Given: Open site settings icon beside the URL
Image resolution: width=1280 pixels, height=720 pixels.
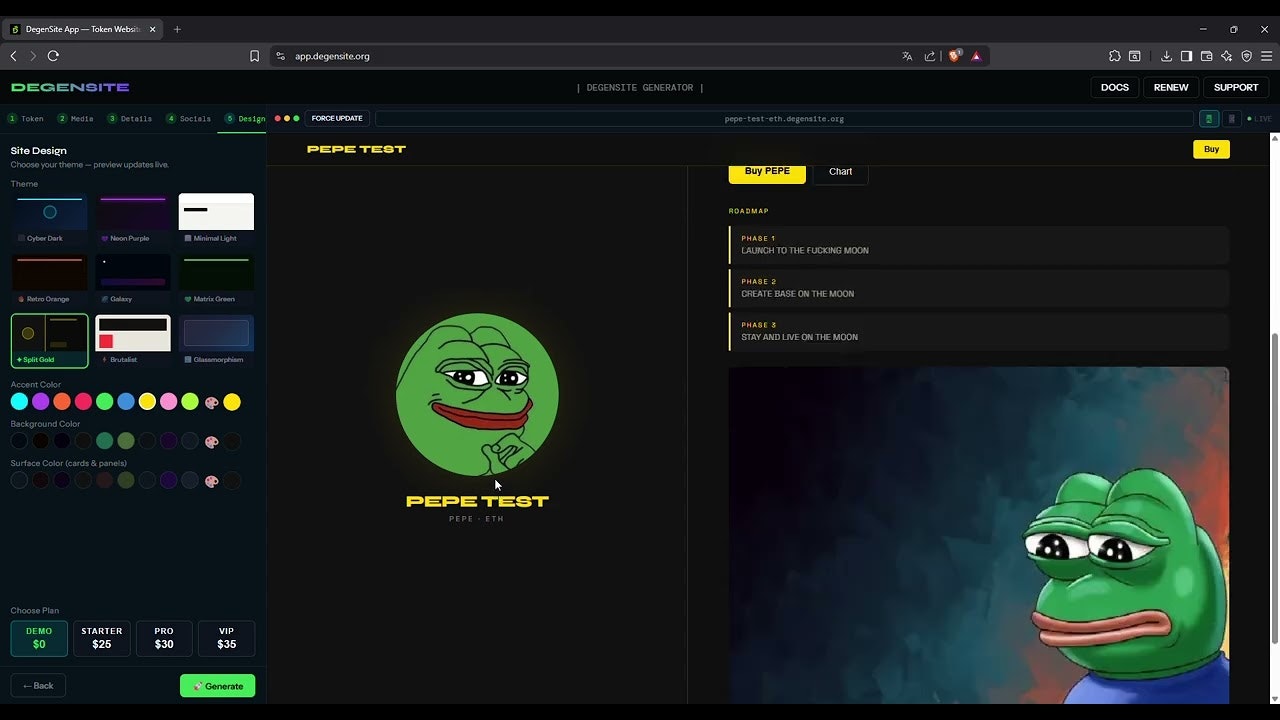Looking at the screenshot, I should click(x=280, y=56).
